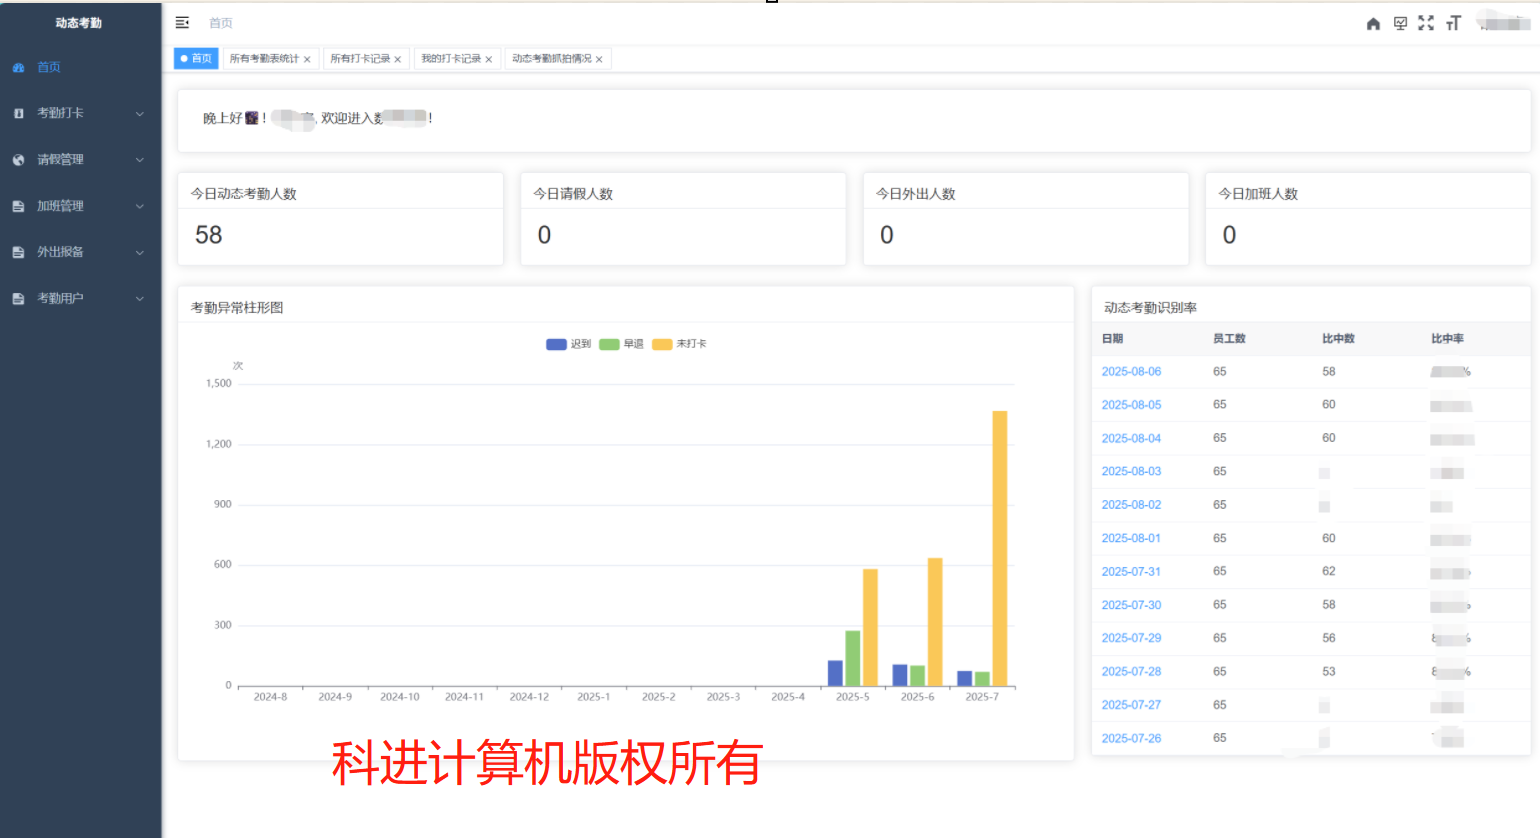Click the blue 迟到 legend swatch

click(556, 344)
